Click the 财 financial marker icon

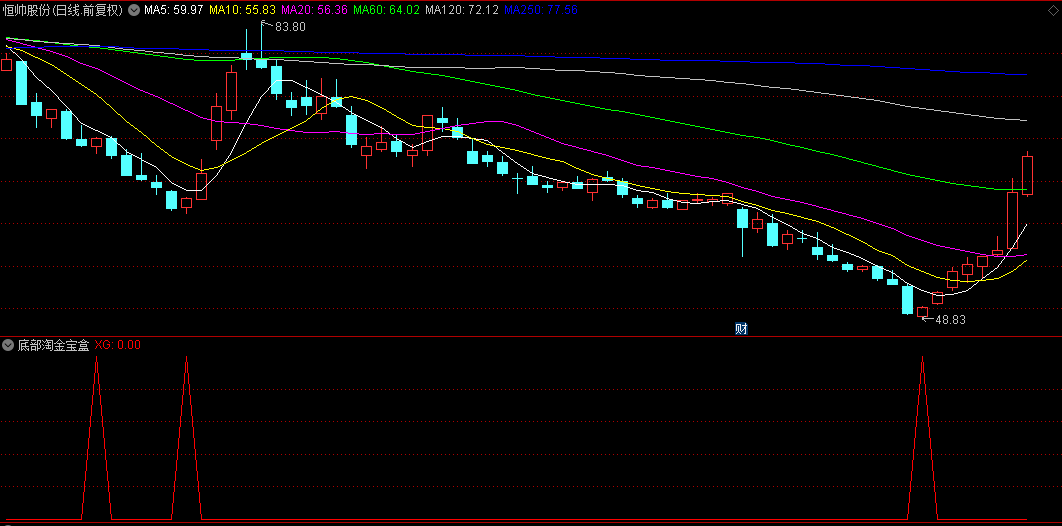click(742, 329)
